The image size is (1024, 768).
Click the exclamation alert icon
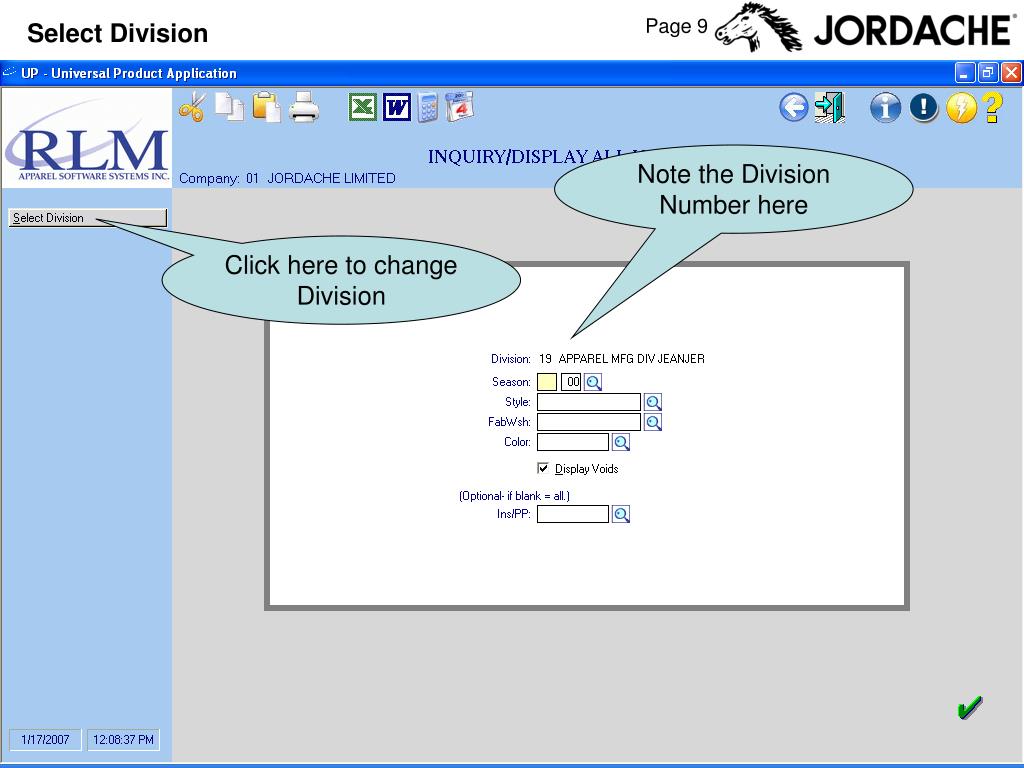[923, 107]
